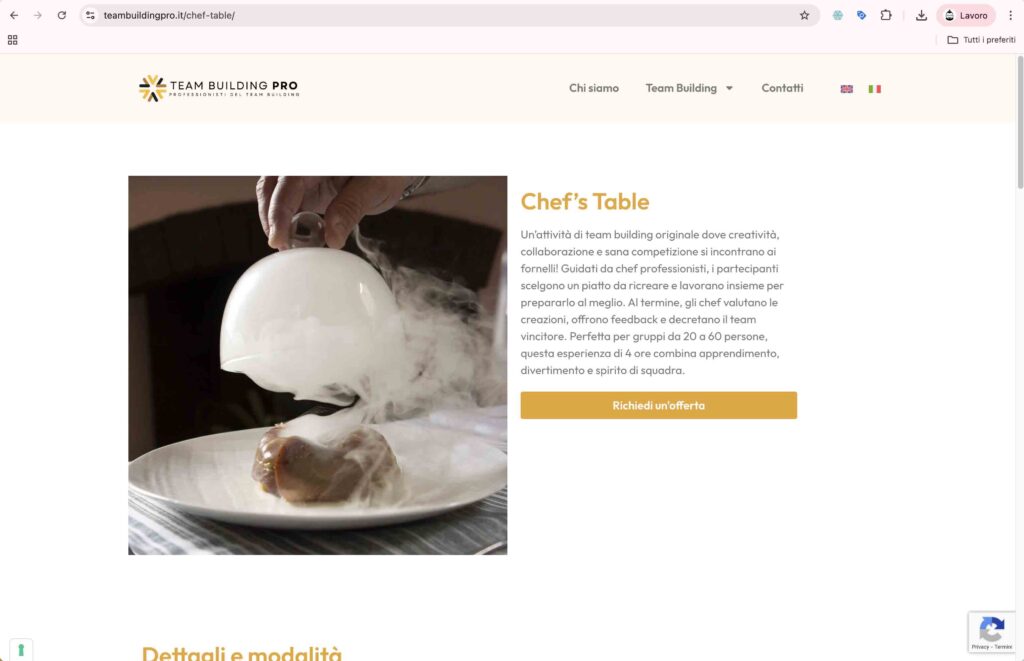Click the page vertical scrollbar
Image resolution: width=1024 pixels, height=661 pixels.
point(1019,123)
